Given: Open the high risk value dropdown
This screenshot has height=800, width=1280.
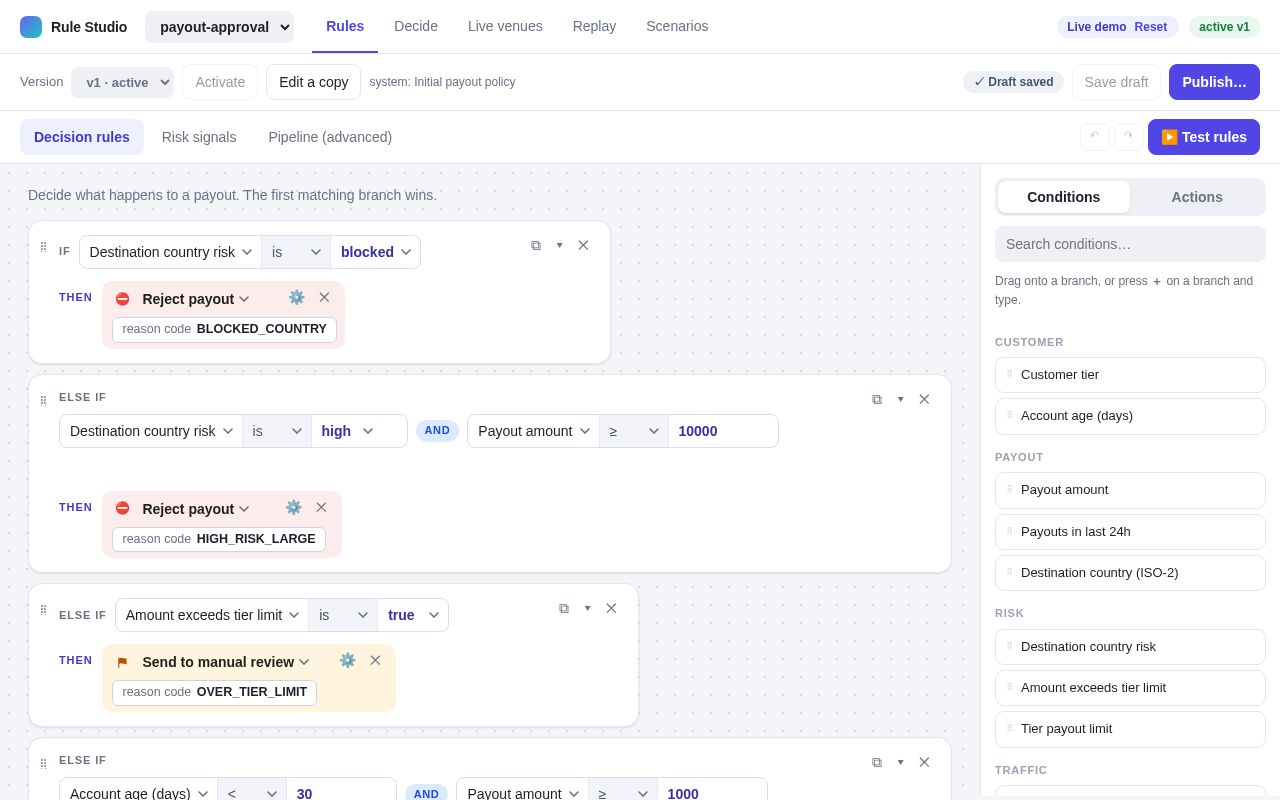Looking at the screenshot, I should click(347, 431).
